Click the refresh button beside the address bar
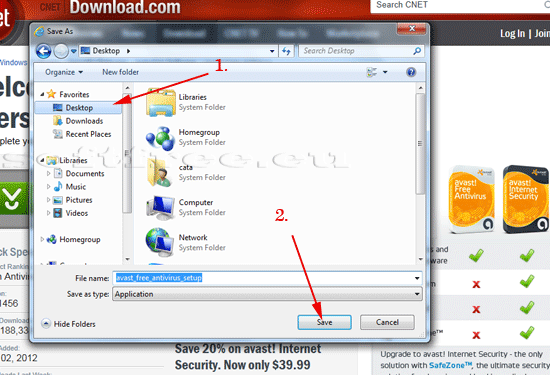 point(286,51)
